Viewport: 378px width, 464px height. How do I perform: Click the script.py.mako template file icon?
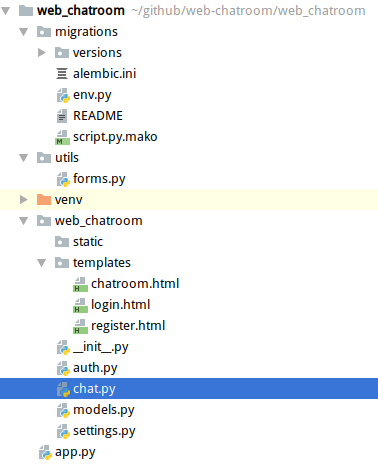62,137
